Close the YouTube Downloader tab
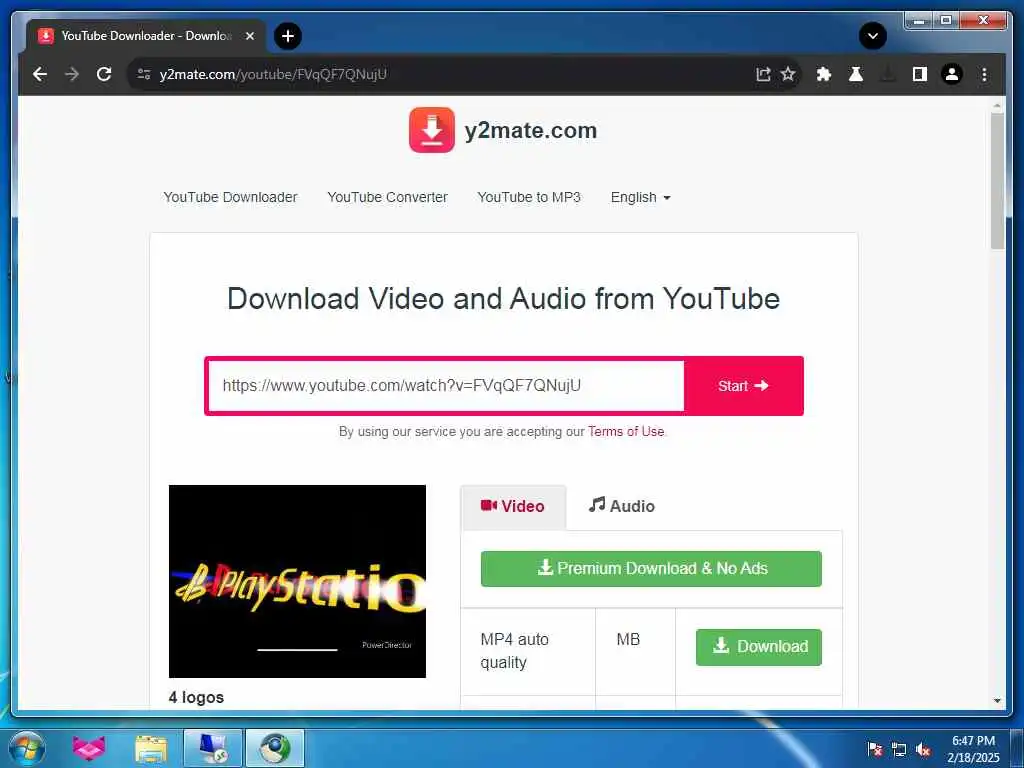 249,36
